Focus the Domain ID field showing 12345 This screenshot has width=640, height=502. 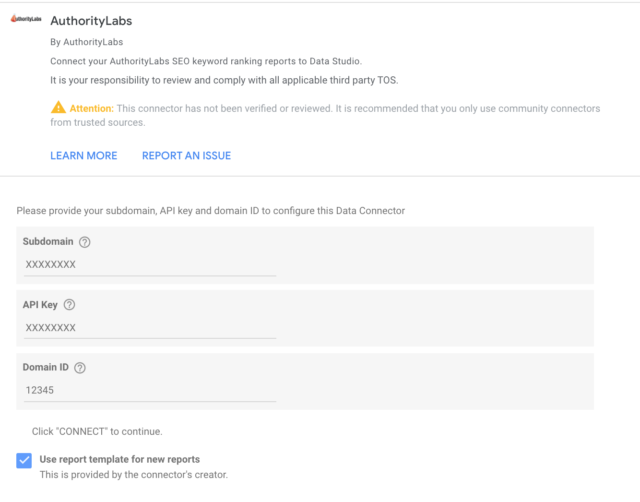click(150, 390)
